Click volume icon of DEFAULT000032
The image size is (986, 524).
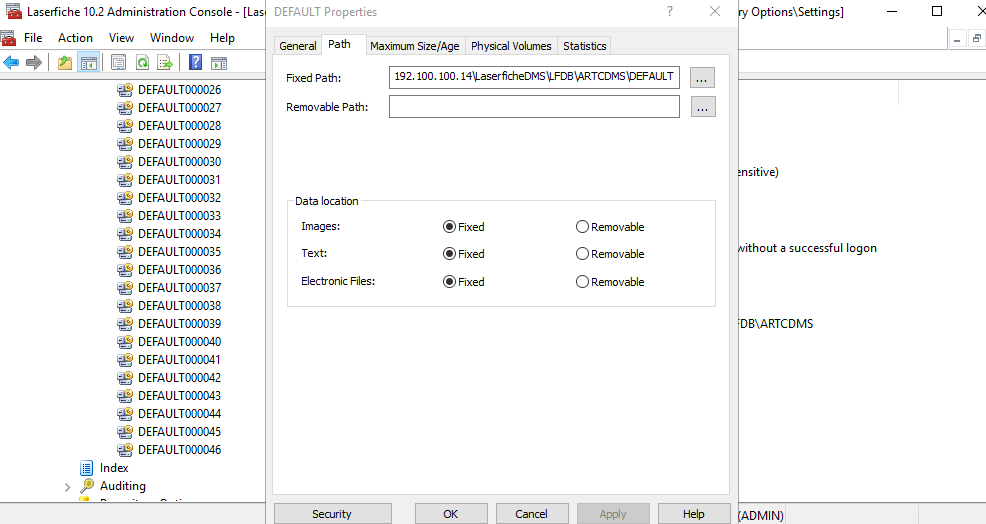click(125, 198)
